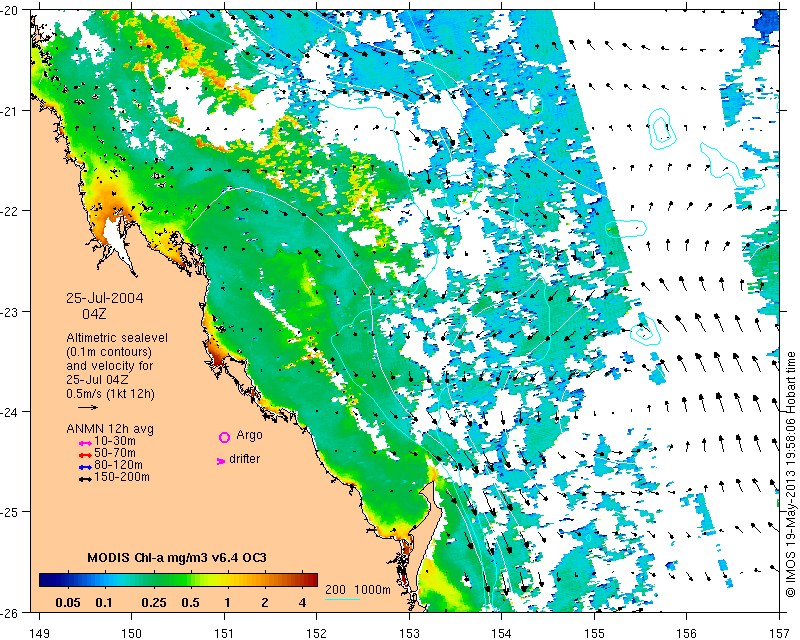800x640 pixels.
Task: Click longitude label 155 on the x-axis
Action: point(594,633)
